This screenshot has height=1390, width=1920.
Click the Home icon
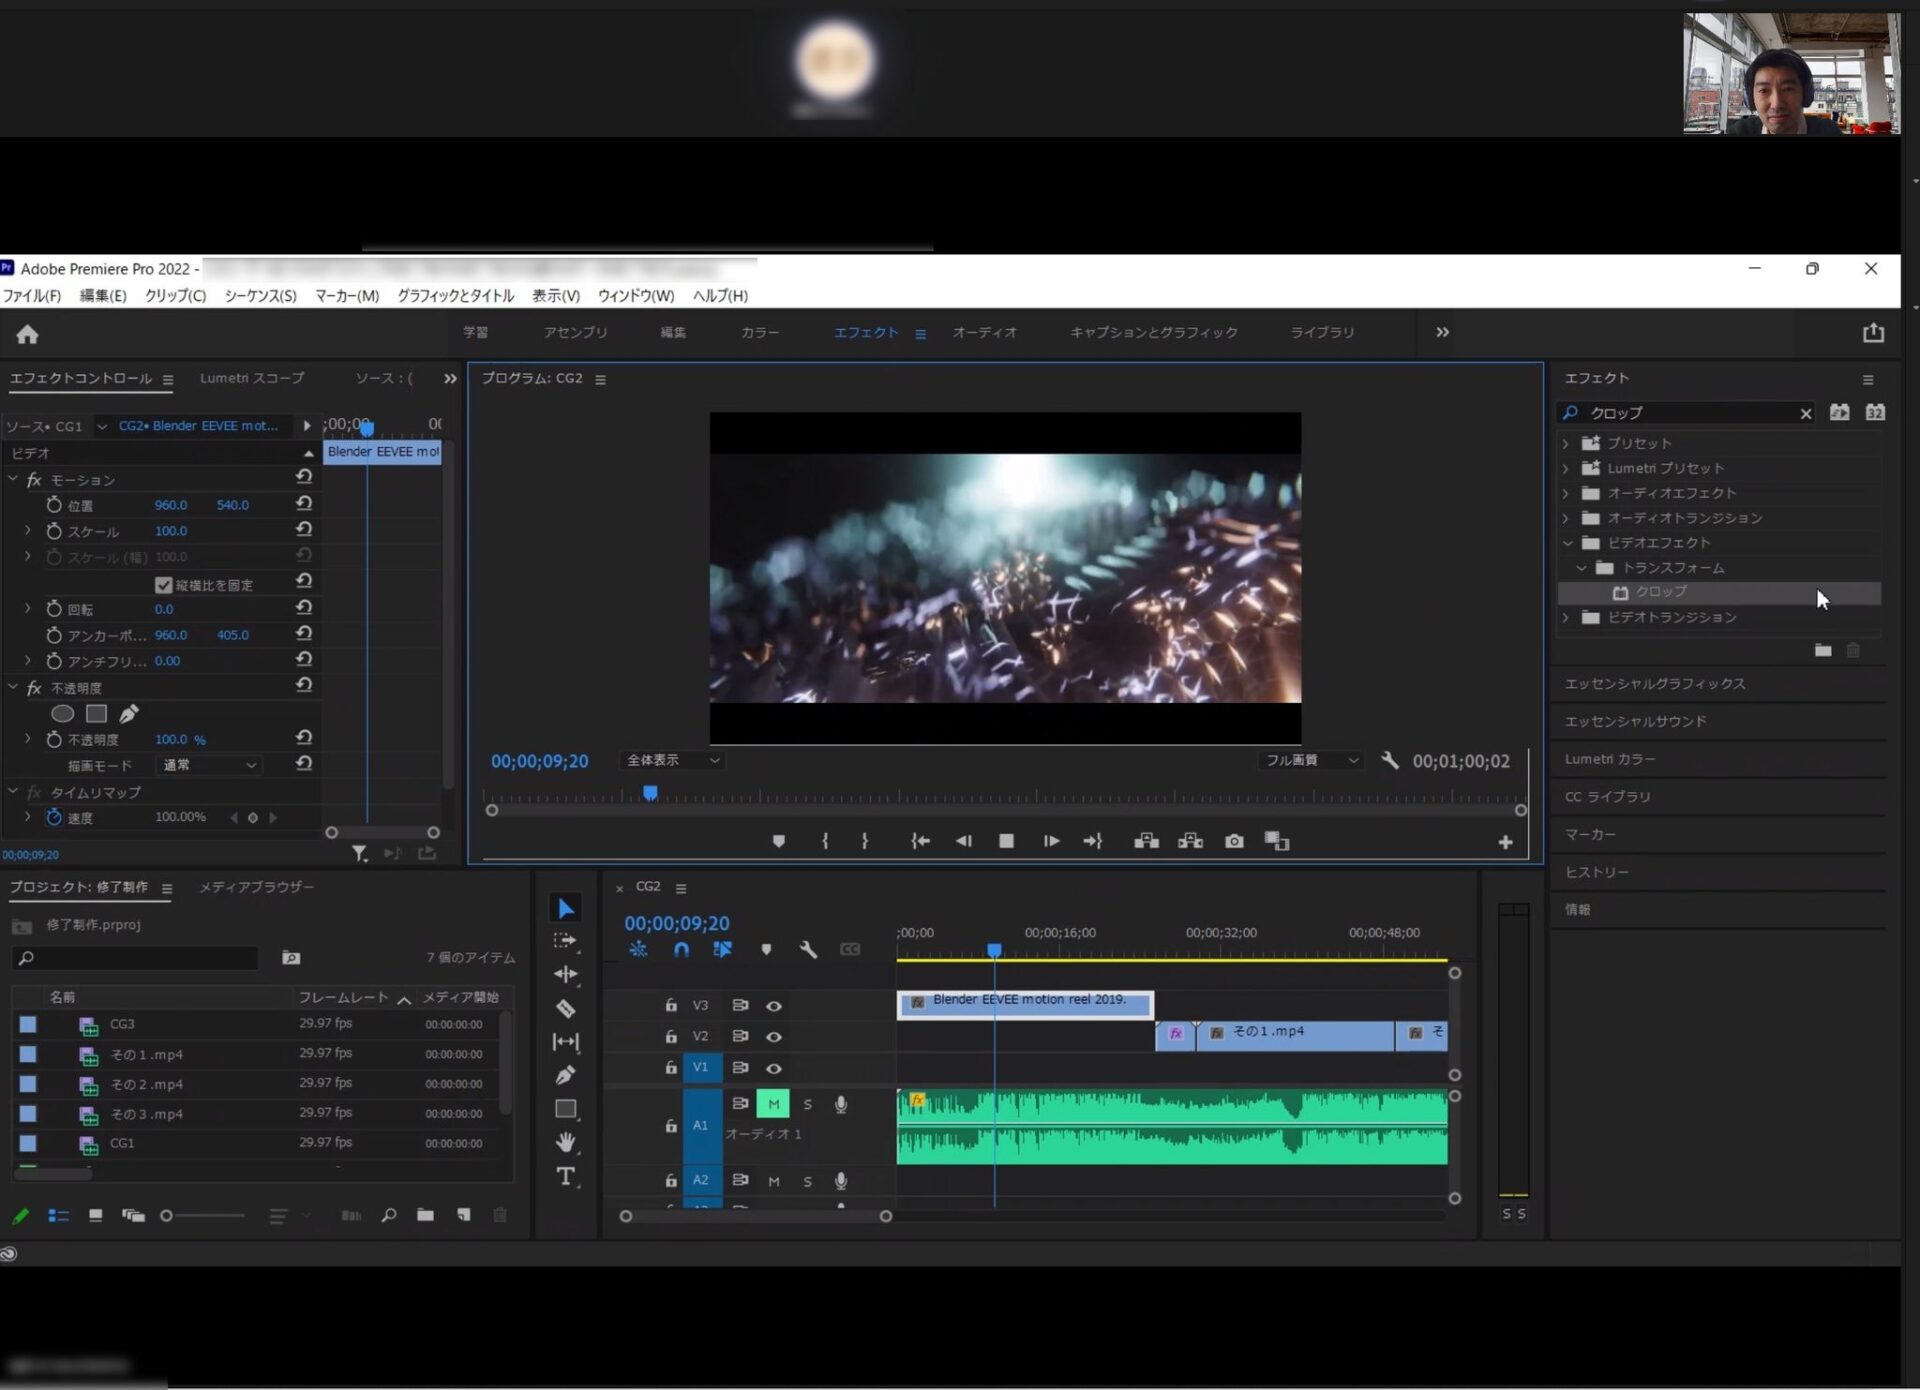tap(27, 334)
